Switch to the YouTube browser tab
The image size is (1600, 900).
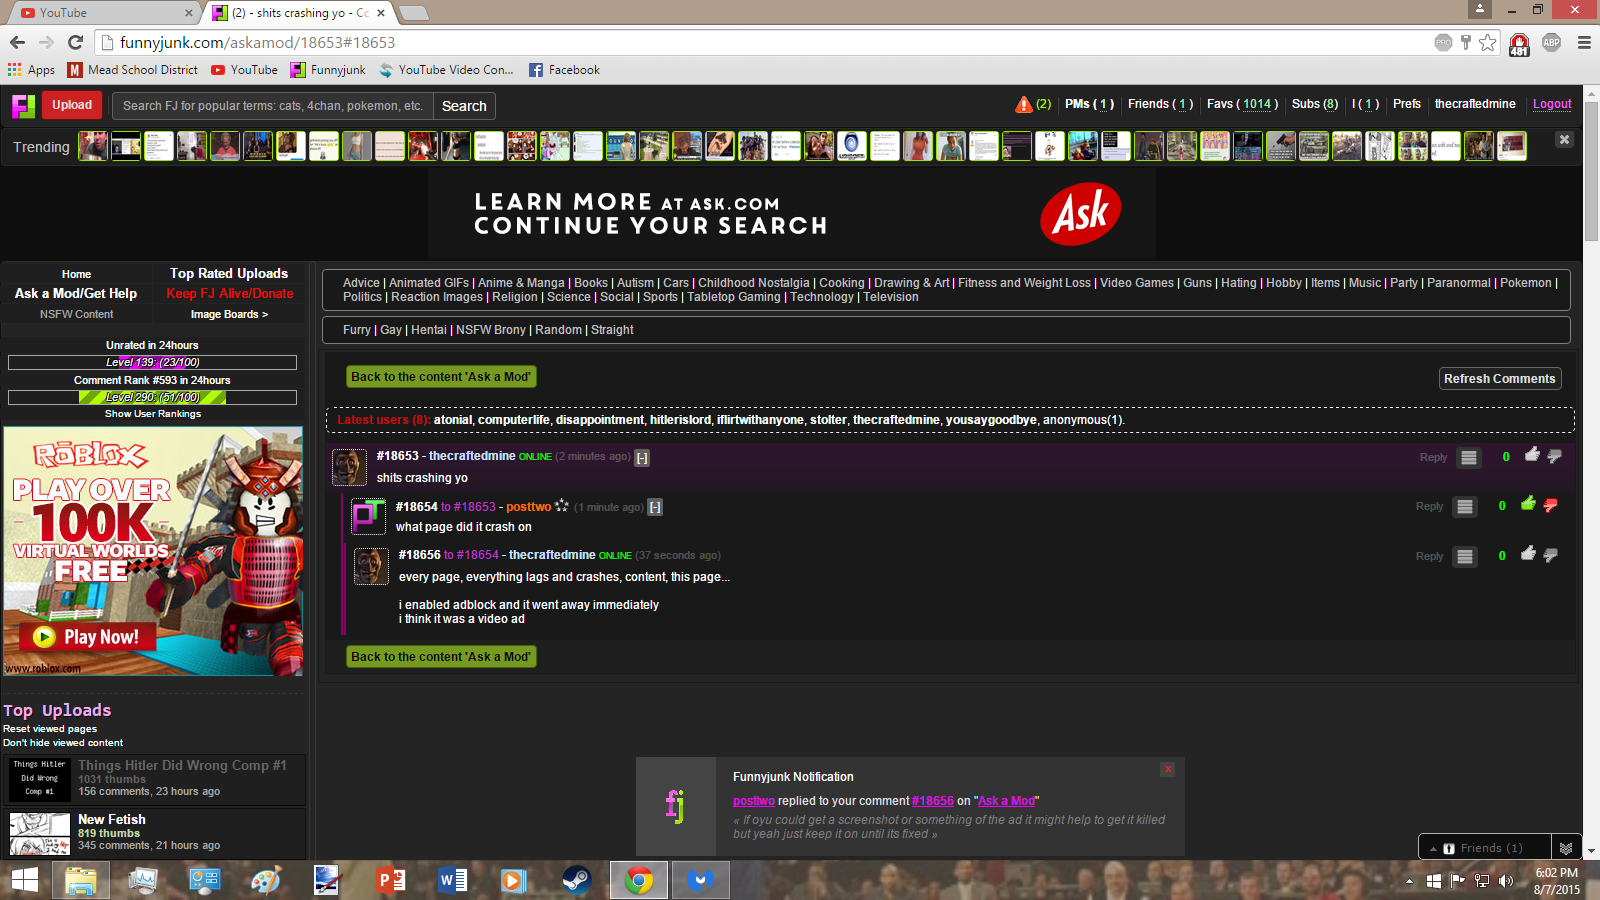pos(100,13)
